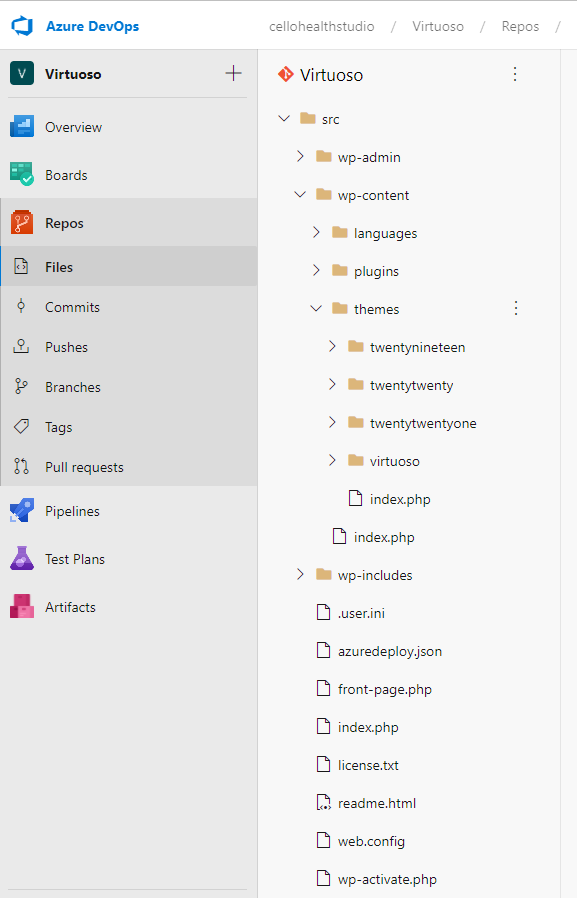Collapse the src folder
The image size is (577, 898).
tap(284, 119)
